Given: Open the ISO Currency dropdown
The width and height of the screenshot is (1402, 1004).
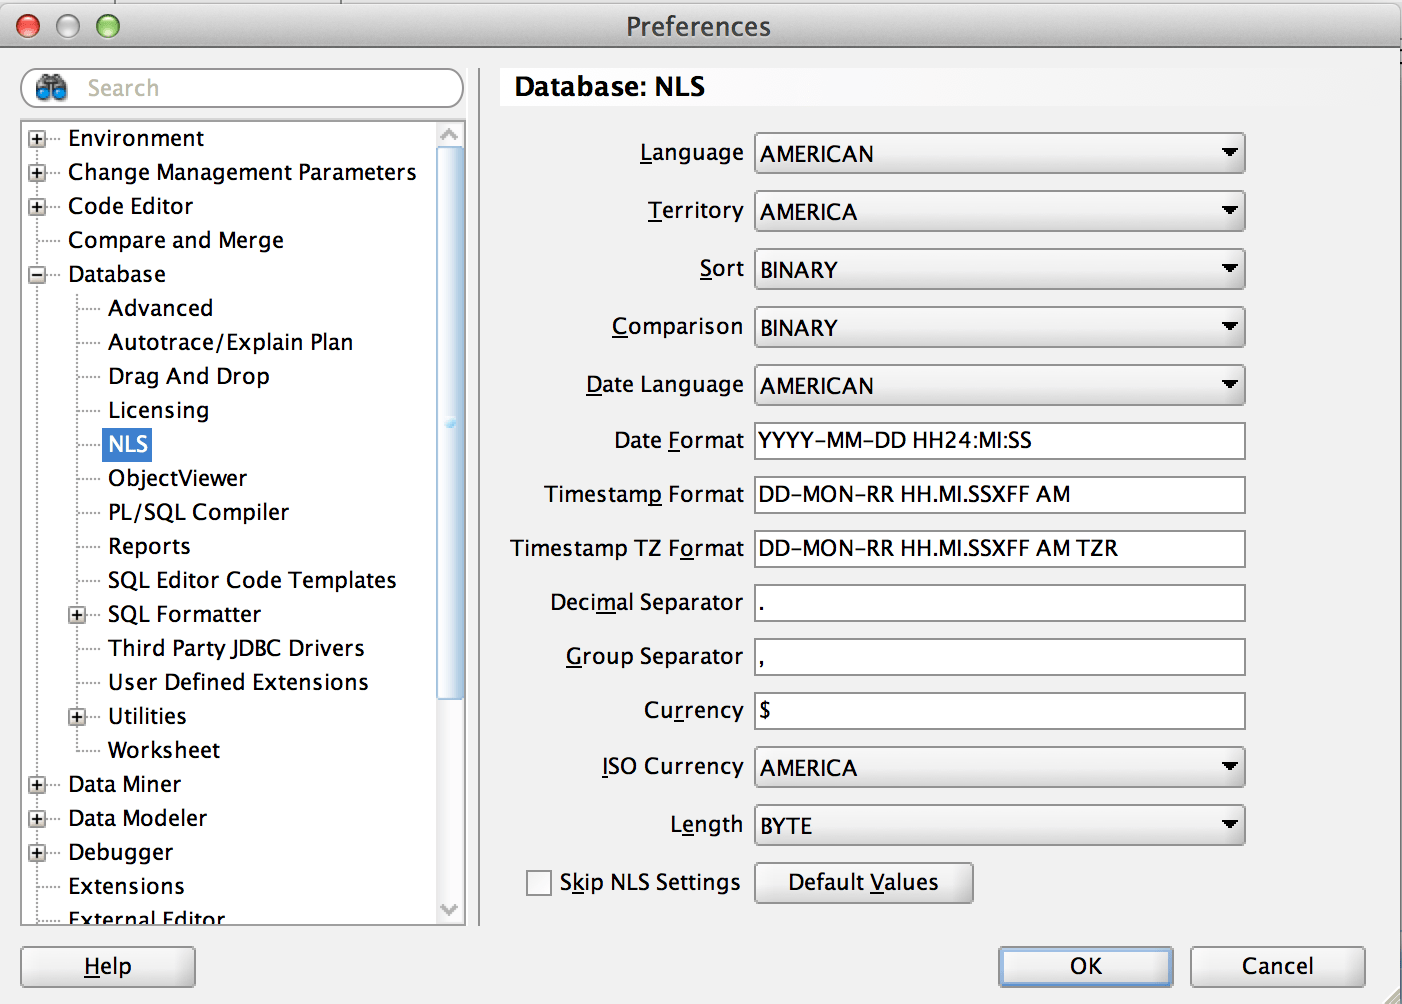Looking at the screenshot, I should [1229, 767].
